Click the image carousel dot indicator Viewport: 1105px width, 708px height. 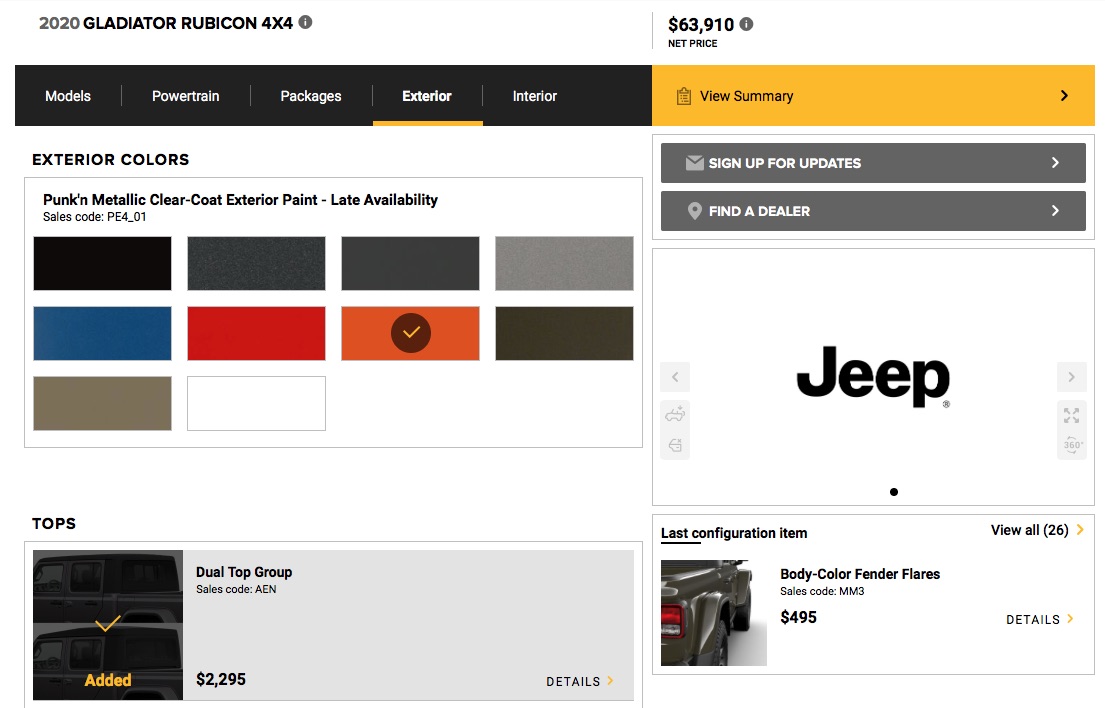click(x=894, y=492)
